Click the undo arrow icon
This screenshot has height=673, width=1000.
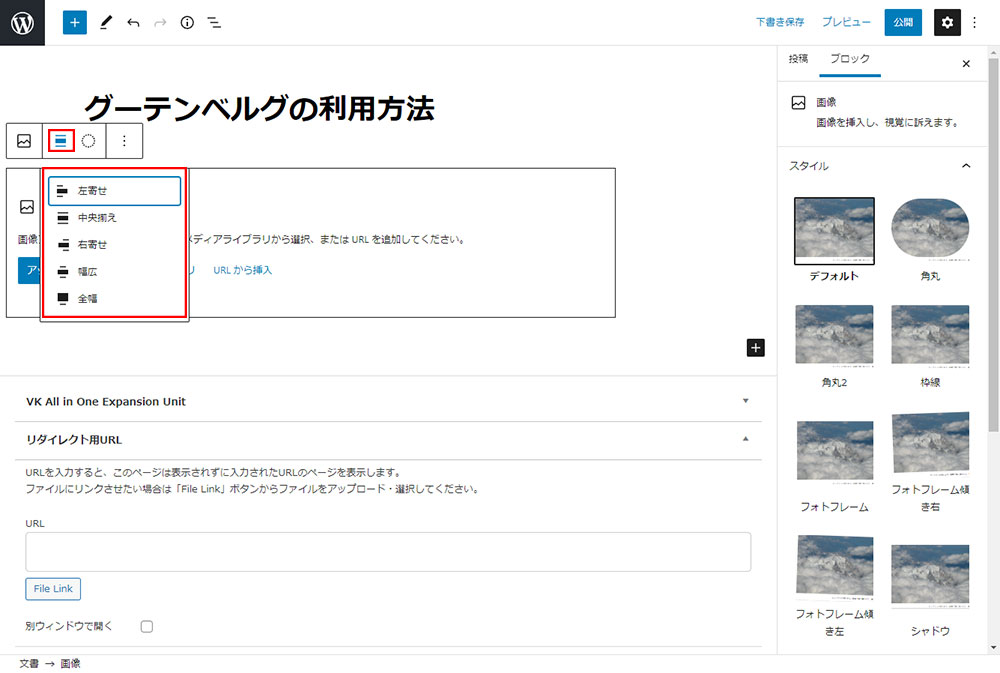(x=133, y=22)
